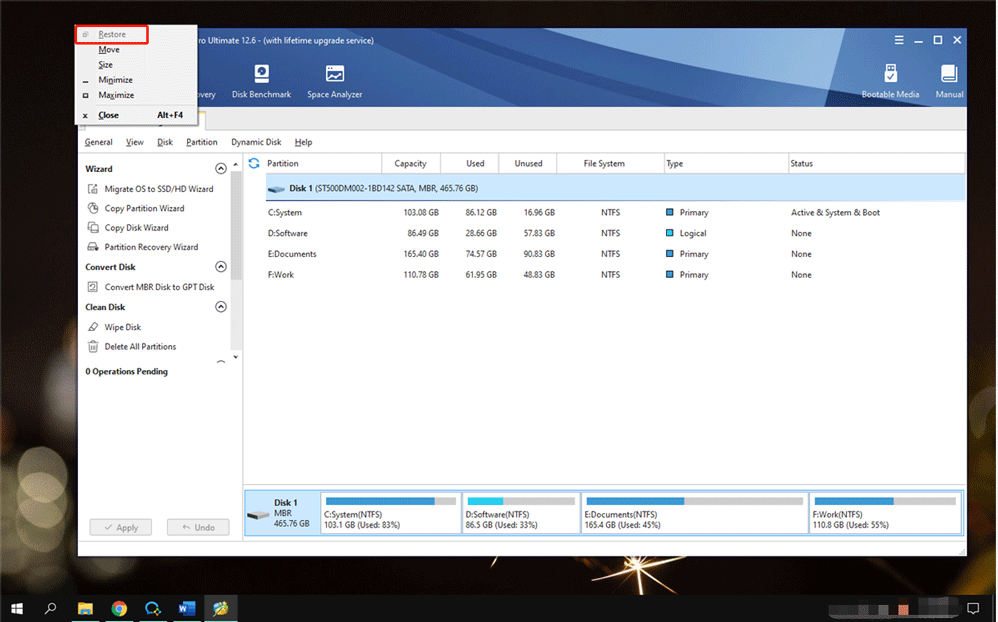Choose Size in the system menu
Screen dimensions: 998x622
[136, 65]
